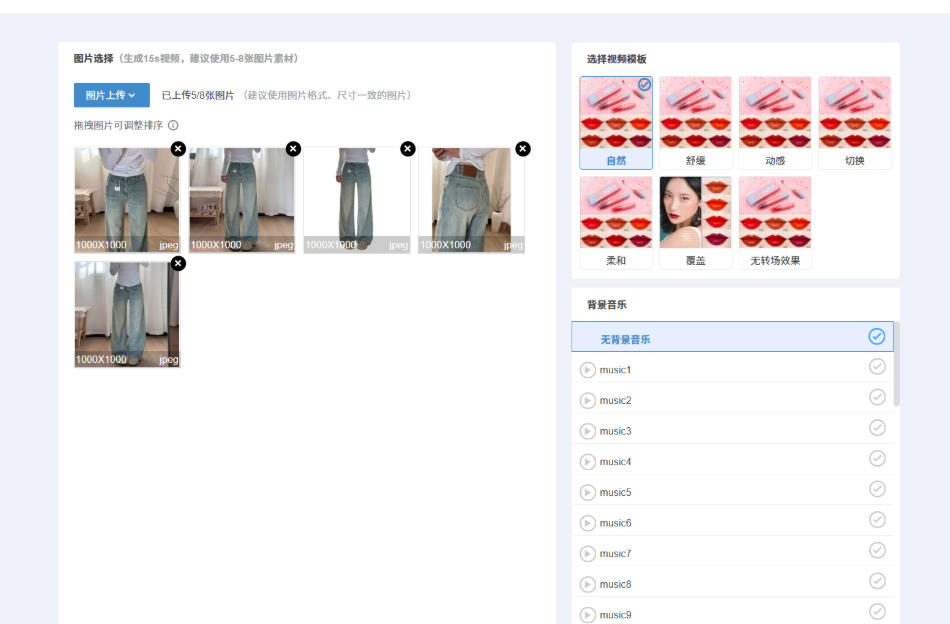Screen dimensions: 950x624
Task: Tick the check circle for music8
Action: click(877, 580)
